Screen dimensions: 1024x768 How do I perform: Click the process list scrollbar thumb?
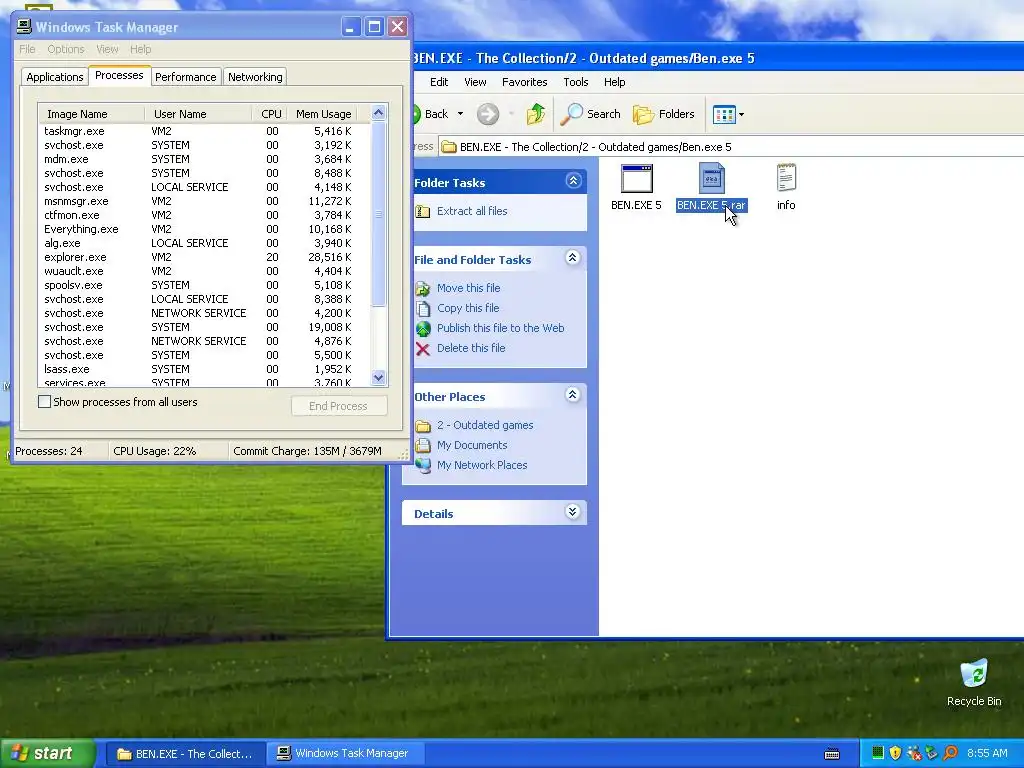click(x=379, y=214)
